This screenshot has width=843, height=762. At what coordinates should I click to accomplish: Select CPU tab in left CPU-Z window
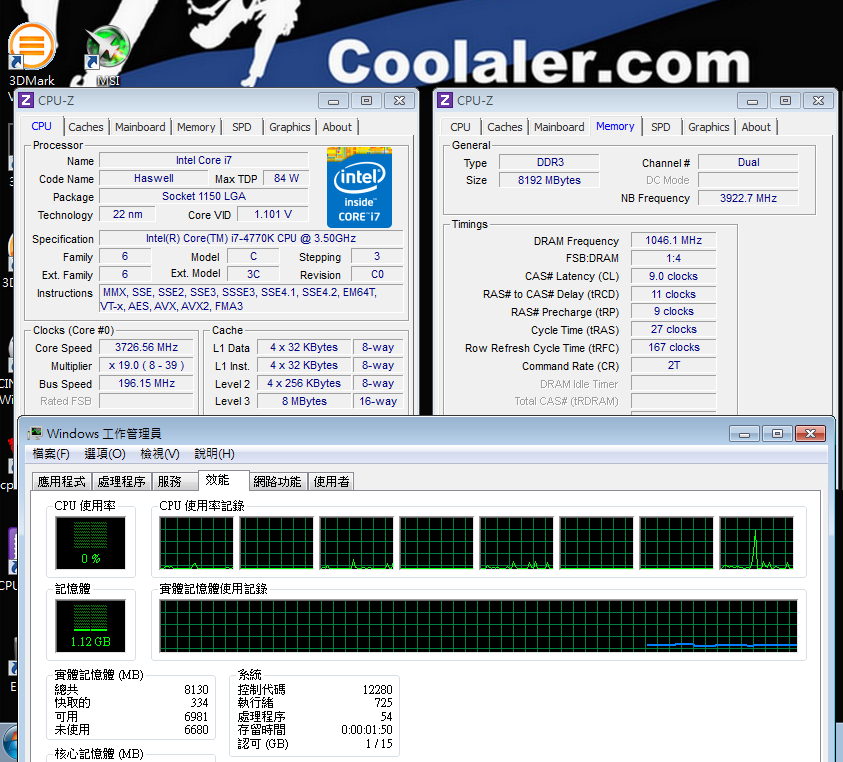(x=41, y=126)
